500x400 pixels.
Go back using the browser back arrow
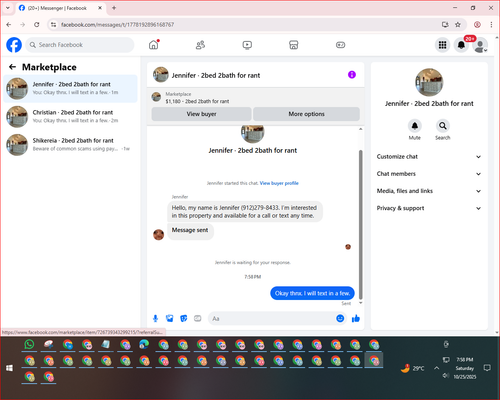click(9, 24)
